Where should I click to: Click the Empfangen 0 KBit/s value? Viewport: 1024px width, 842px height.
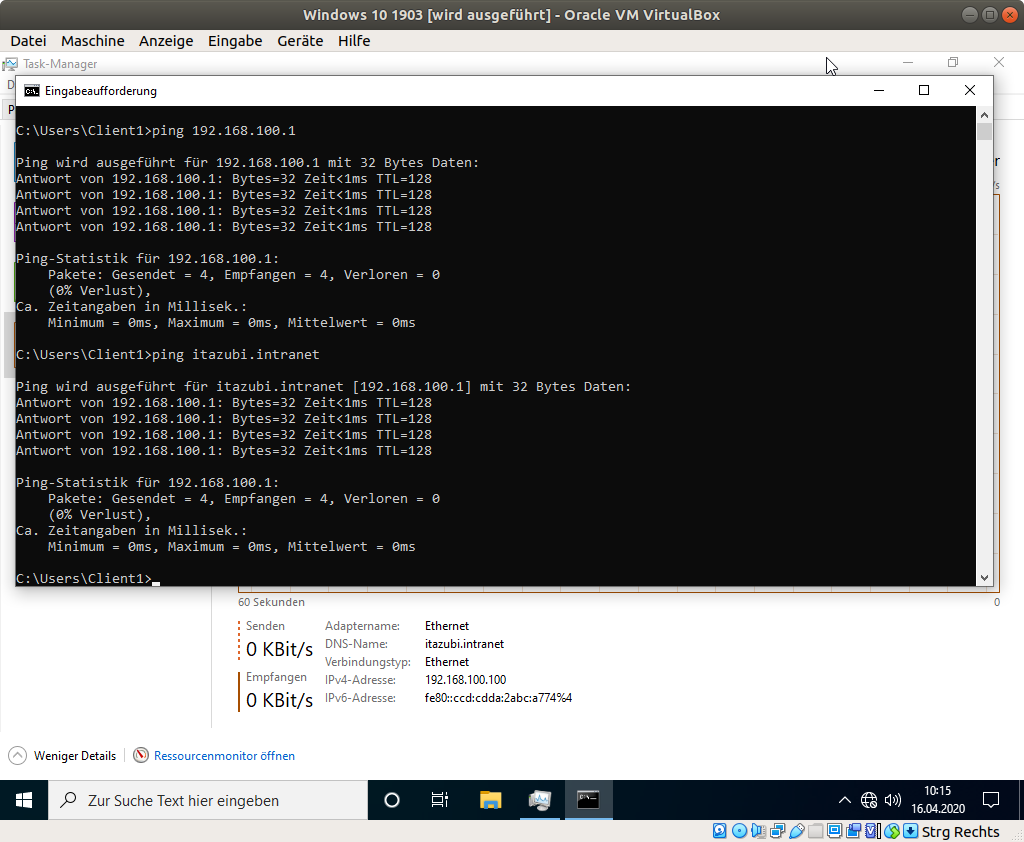coord(280,700)
